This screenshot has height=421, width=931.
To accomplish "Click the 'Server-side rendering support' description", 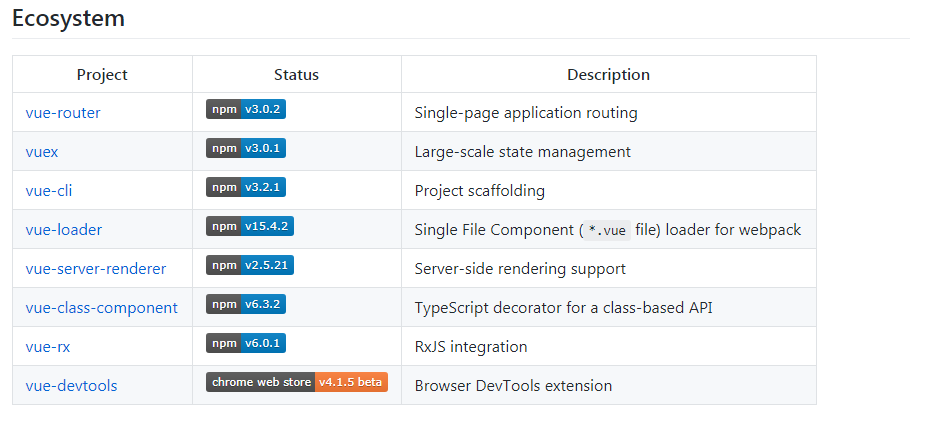I will [x=520, y=268].
